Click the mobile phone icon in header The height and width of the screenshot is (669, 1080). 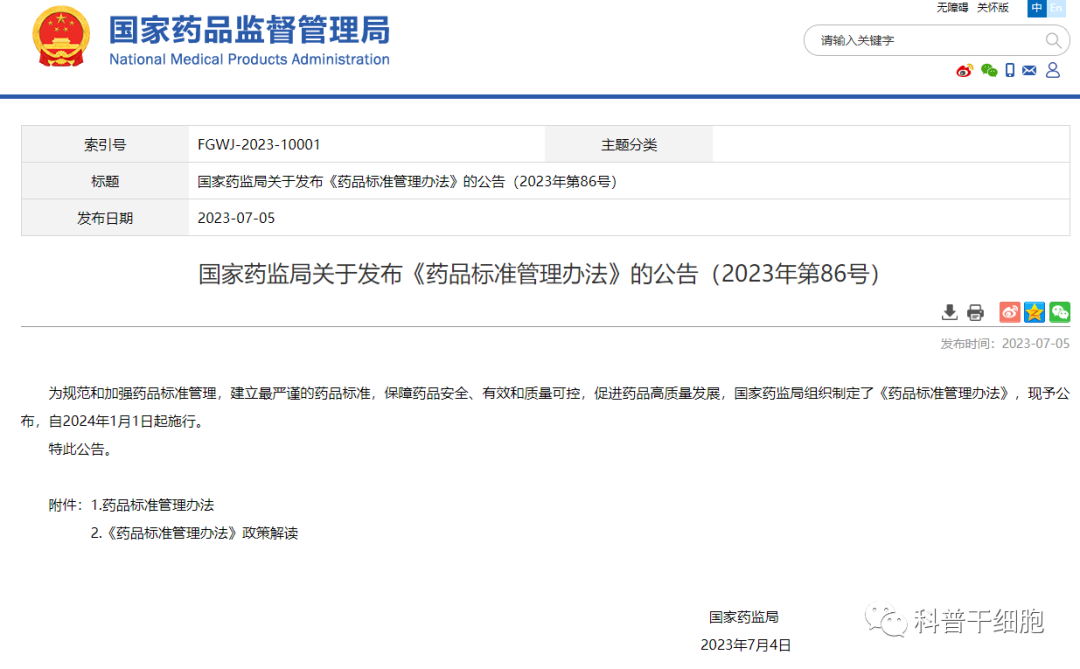[x=1010, y=70]
